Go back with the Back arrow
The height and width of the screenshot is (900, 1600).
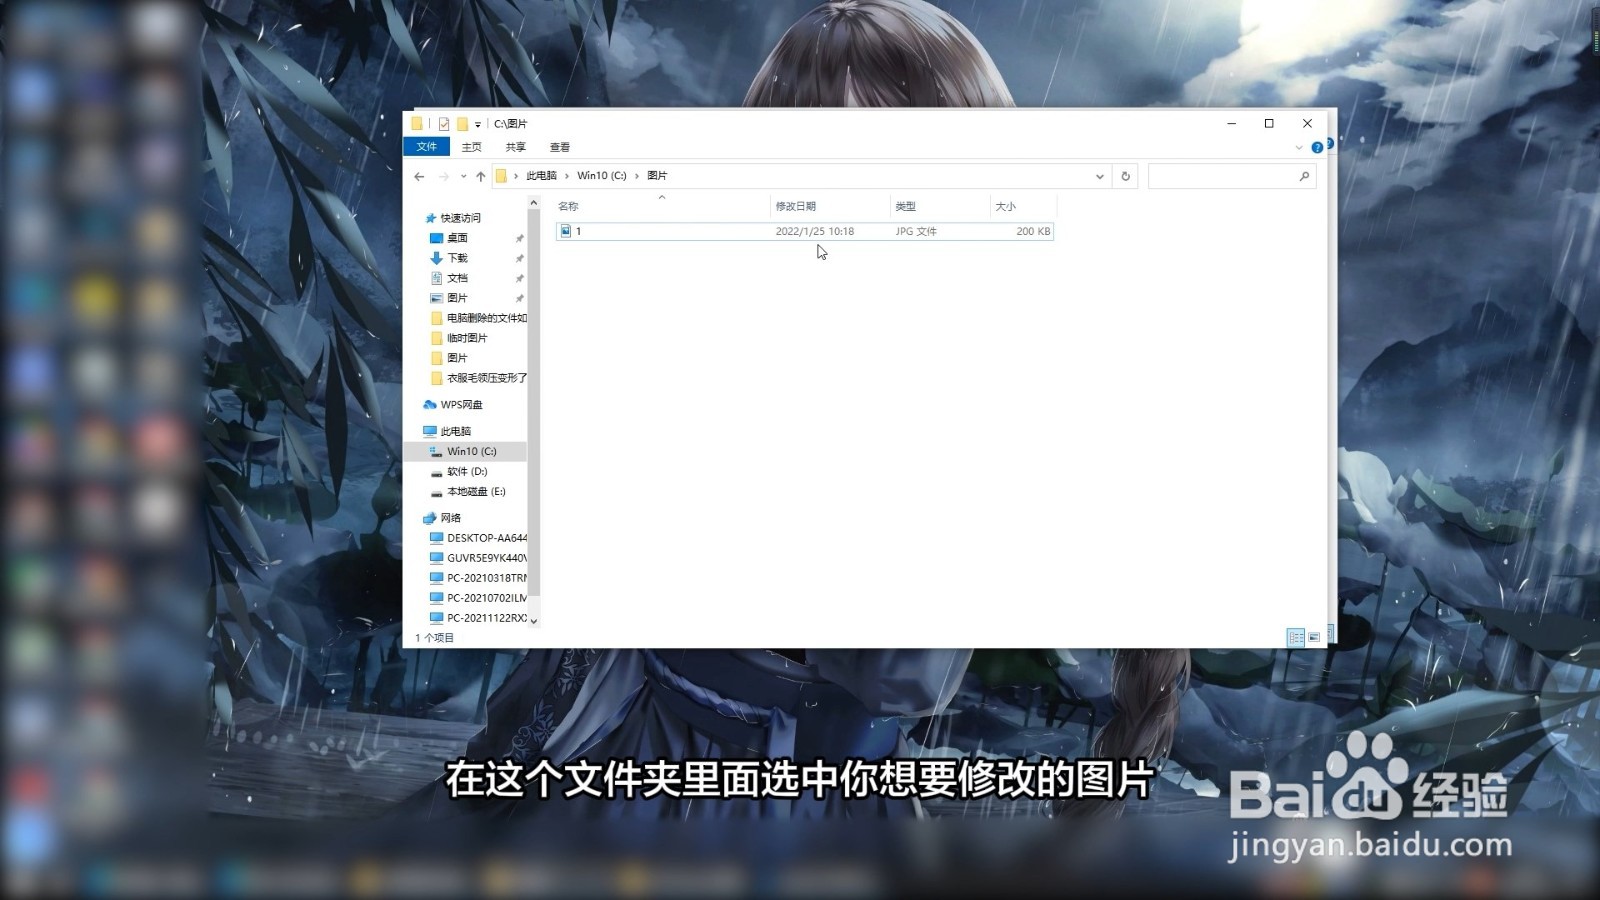419,176
